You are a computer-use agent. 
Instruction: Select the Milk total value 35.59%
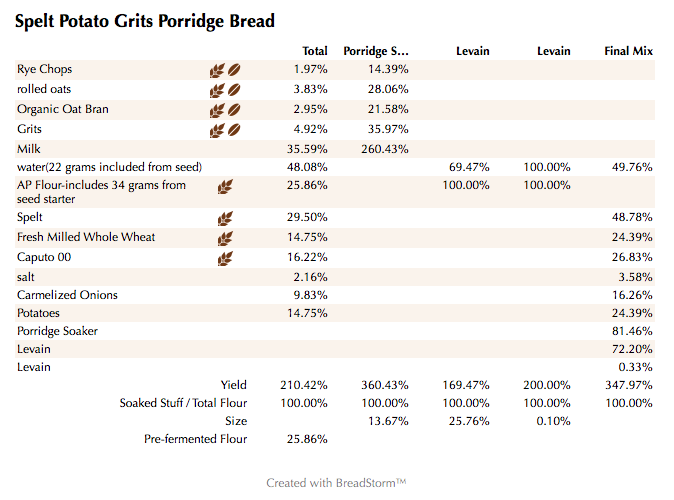click(310, 149)
